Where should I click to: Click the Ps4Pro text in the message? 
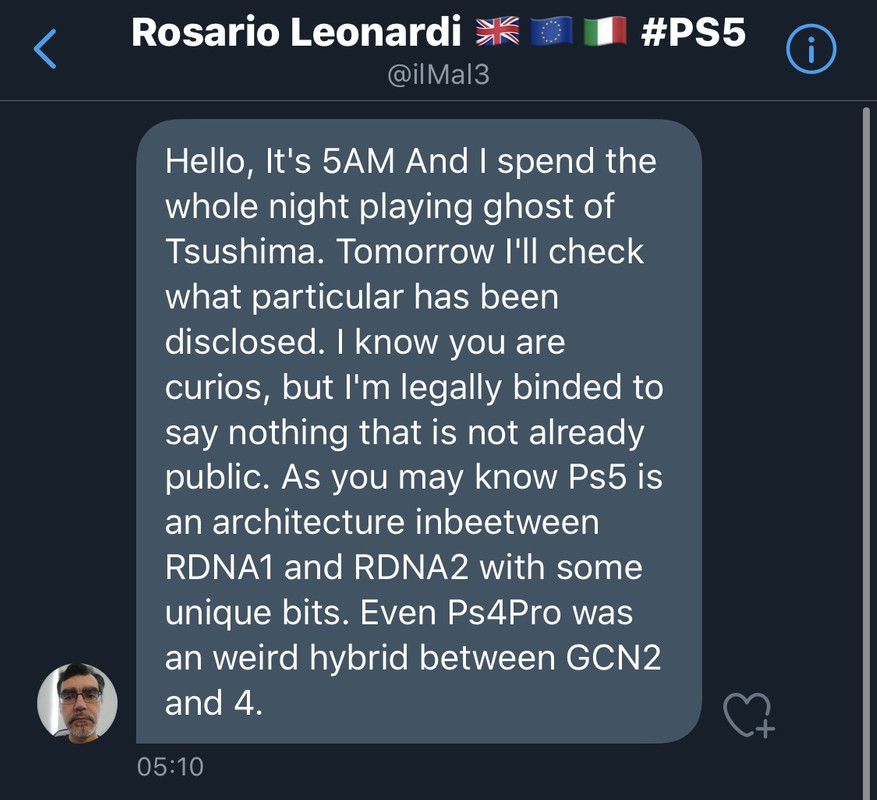pos(504,613)
